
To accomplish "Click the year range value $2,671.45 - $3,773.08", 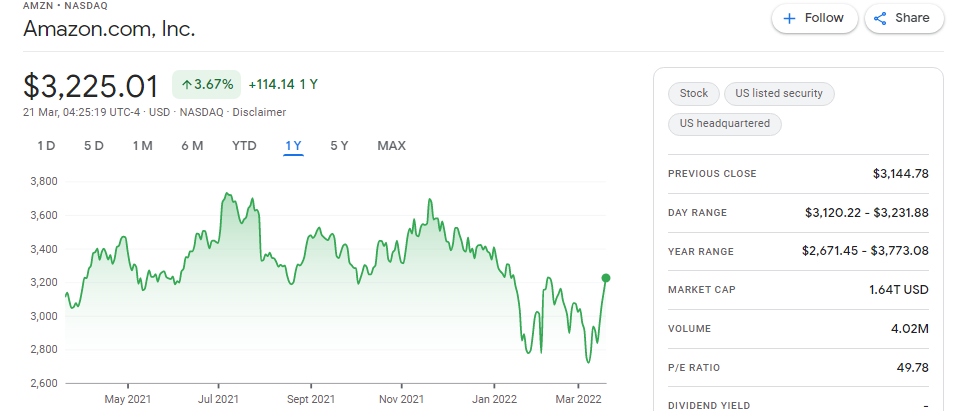I will click(865, 251).
